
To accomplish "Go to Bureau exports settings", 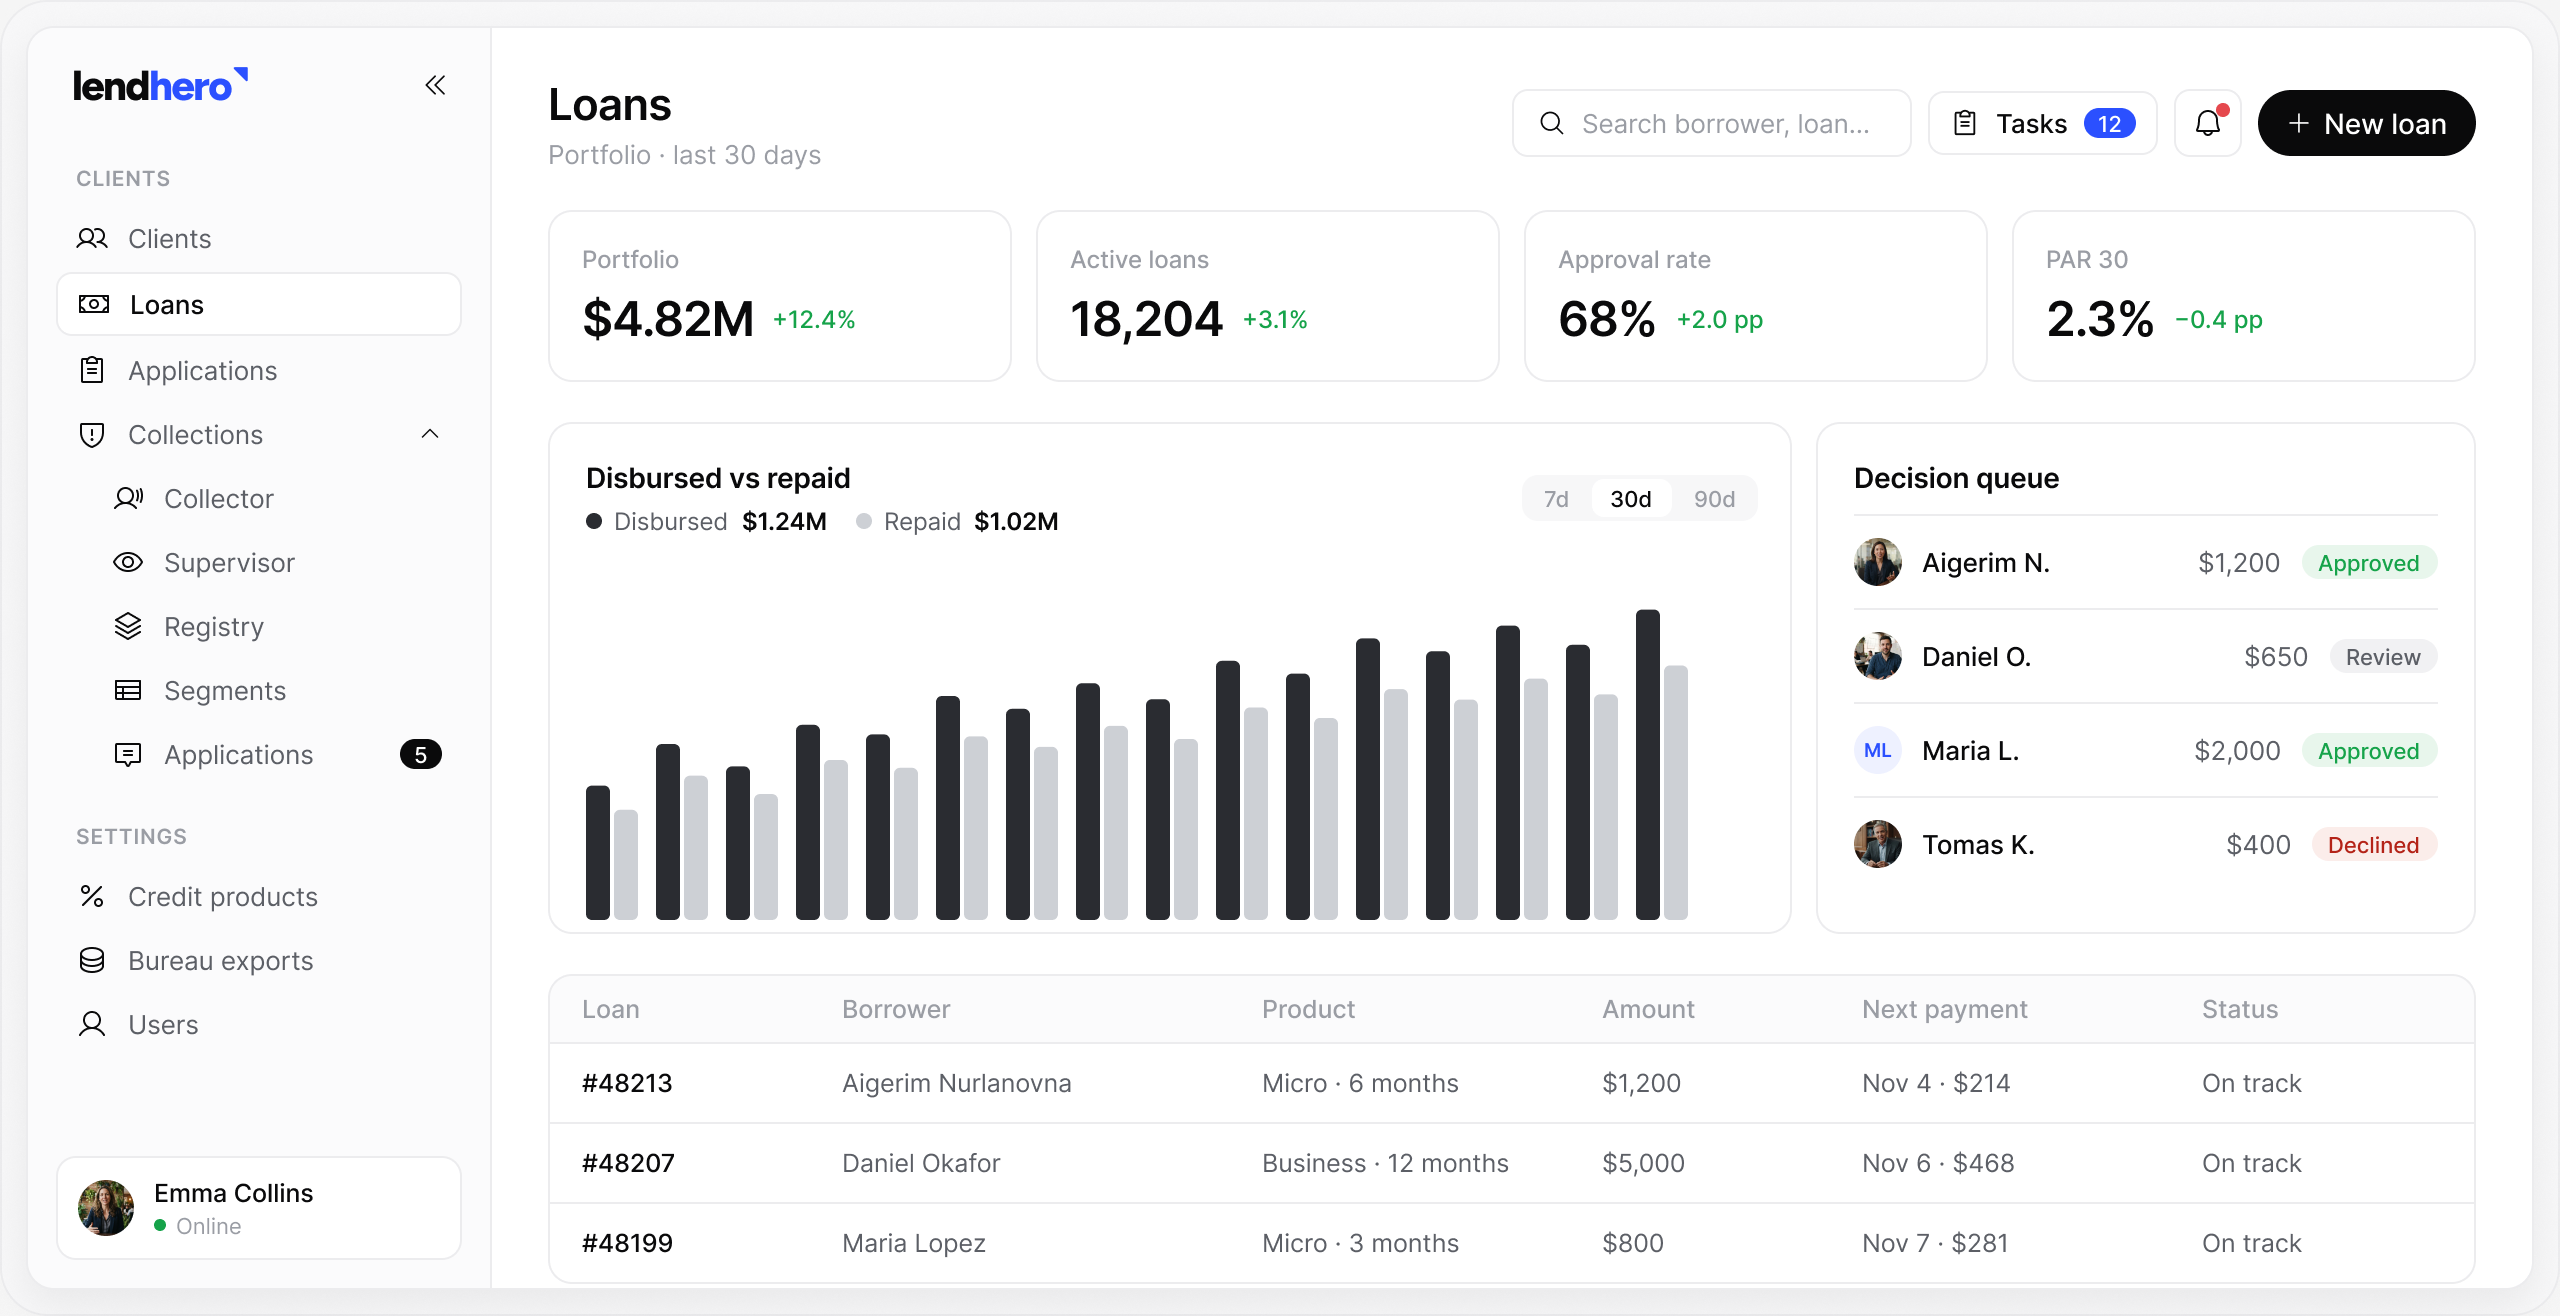I will pos(259,960).
